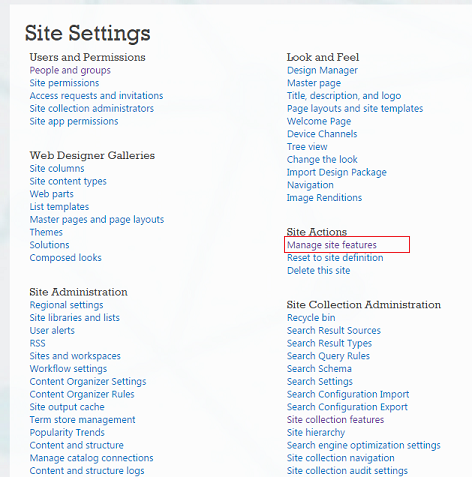Screen dimensions: 472x477
Task: Click Delete this site link
Action: (319, 271)
